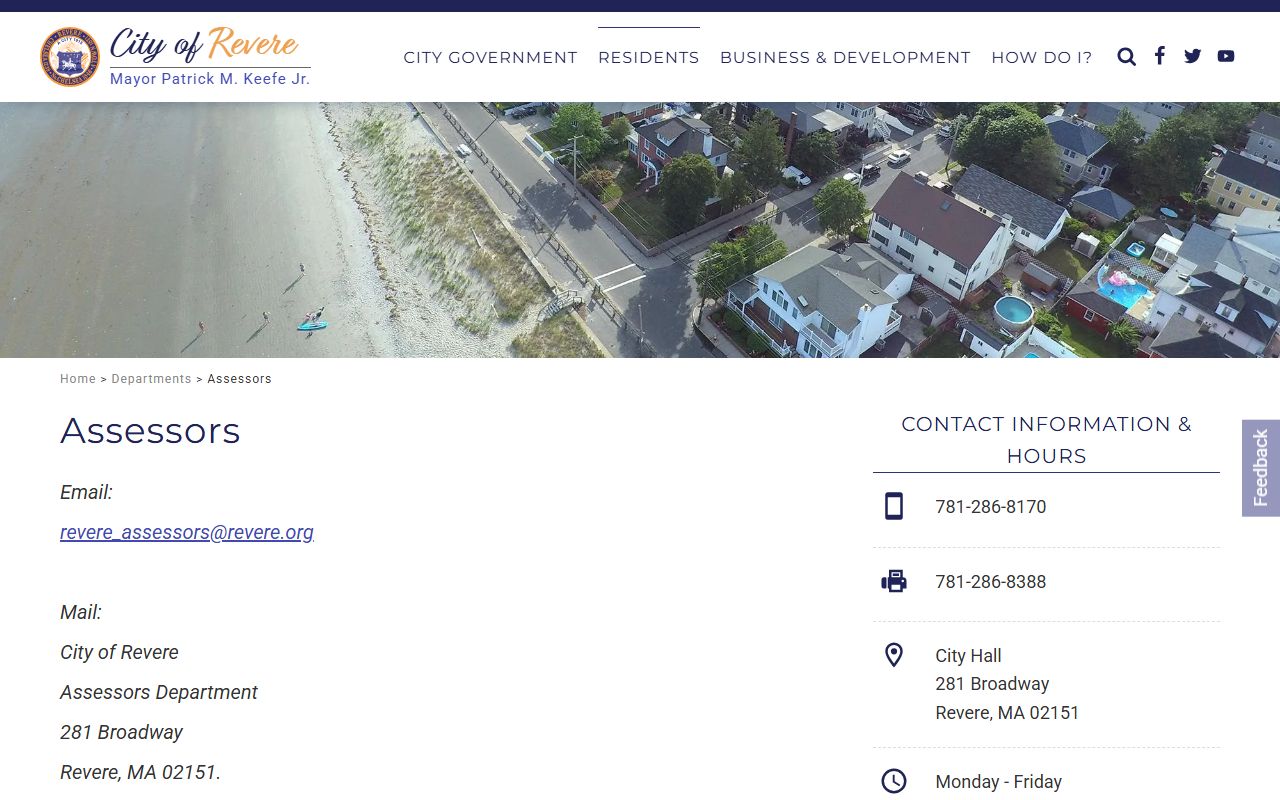Click the location pin icon by City Hall
The image size is (1280, 800).
point(894,655)
